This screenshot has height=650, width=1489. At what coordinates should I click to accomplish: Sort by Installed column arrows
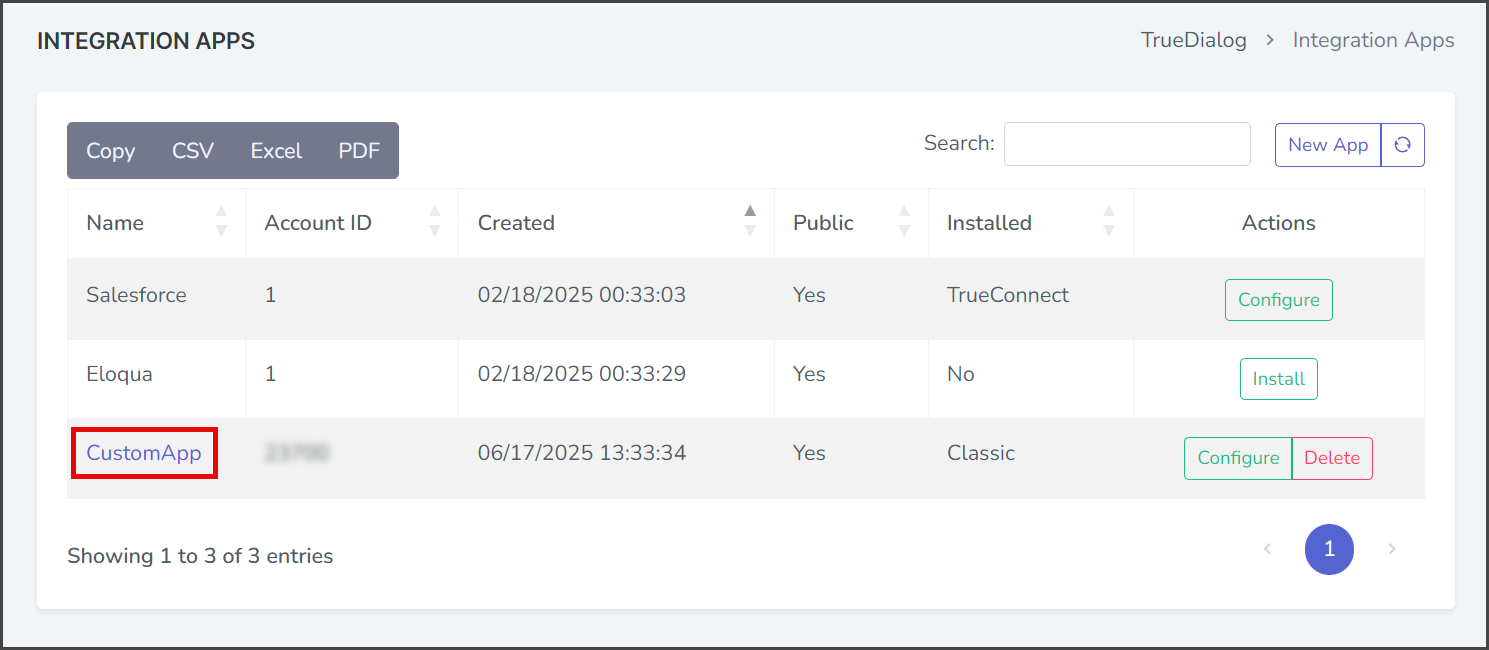click(1108, 221)
